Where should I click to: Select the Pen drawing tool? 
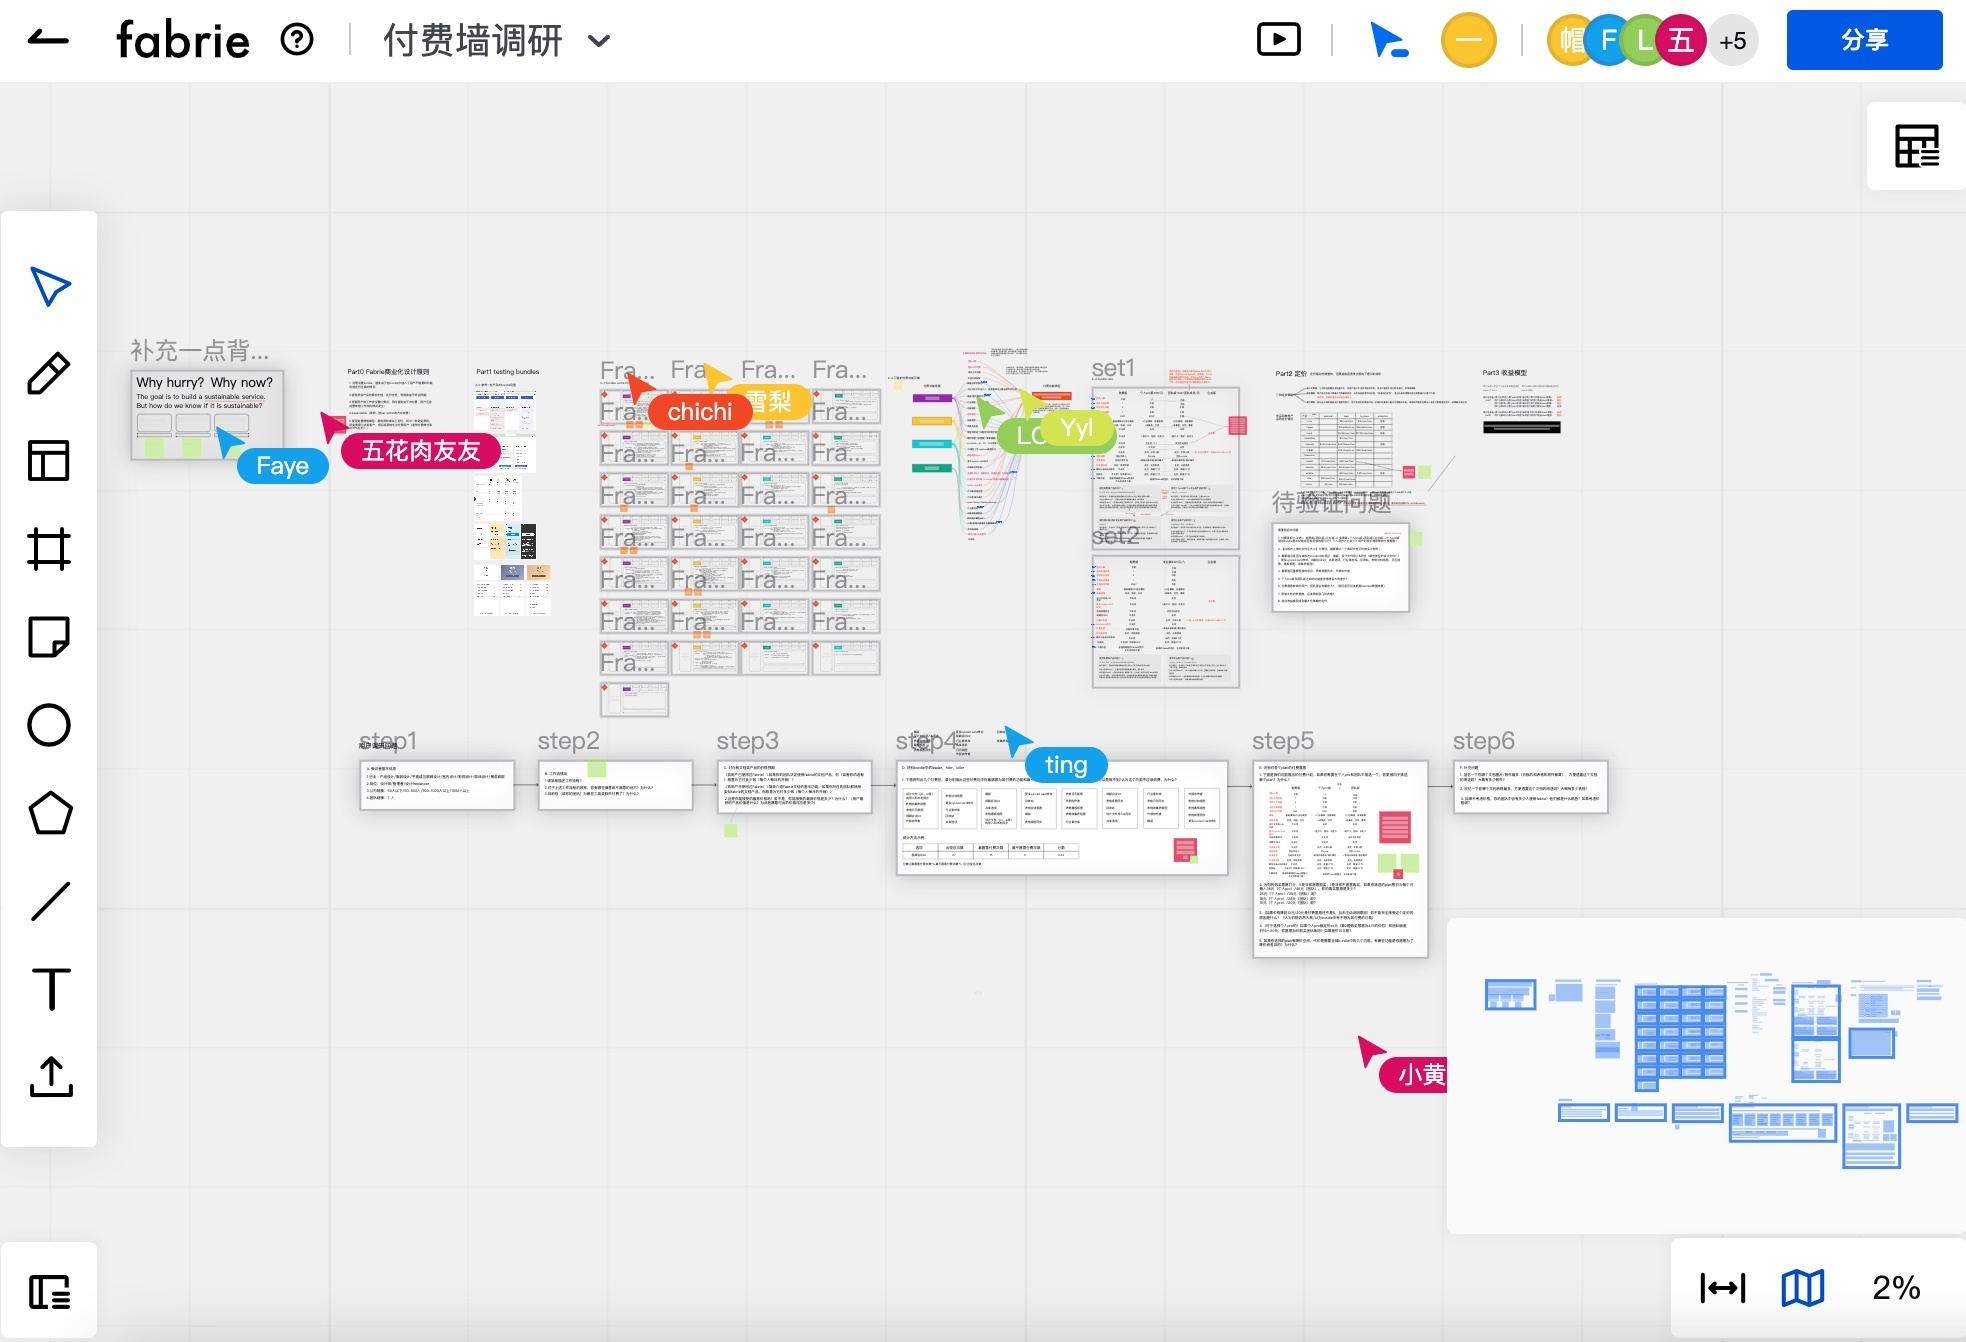[x=49, y=373]
